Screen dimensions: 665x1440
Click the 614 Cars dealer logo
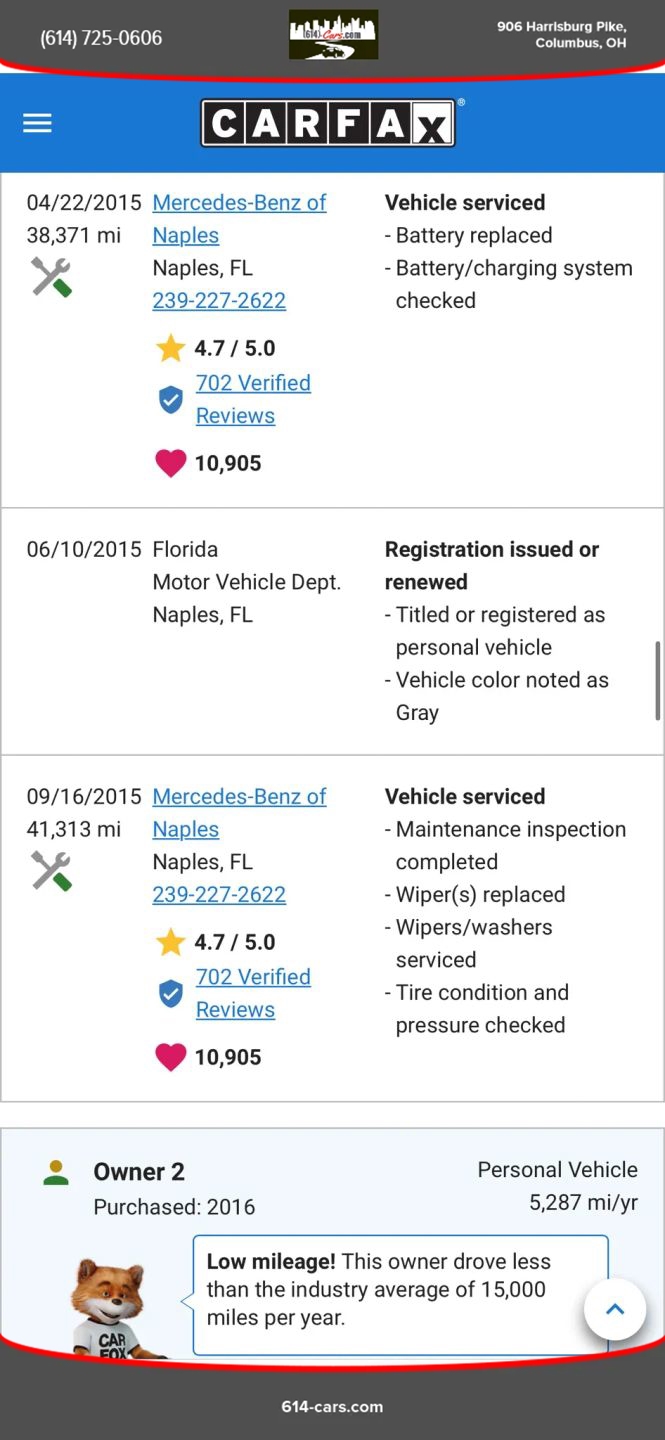[333, 35]
